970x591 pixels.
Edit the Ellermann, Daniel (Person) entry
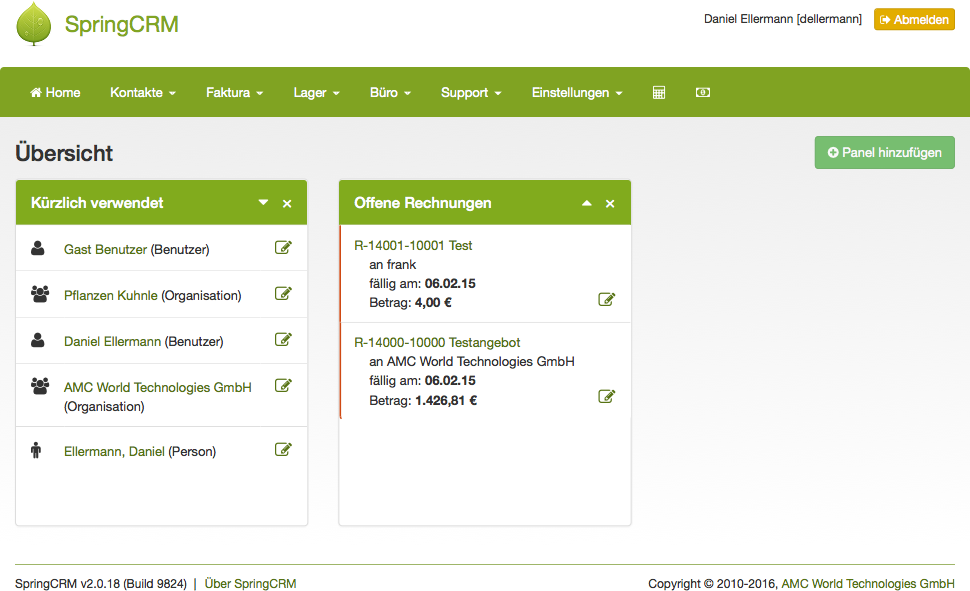283,449
